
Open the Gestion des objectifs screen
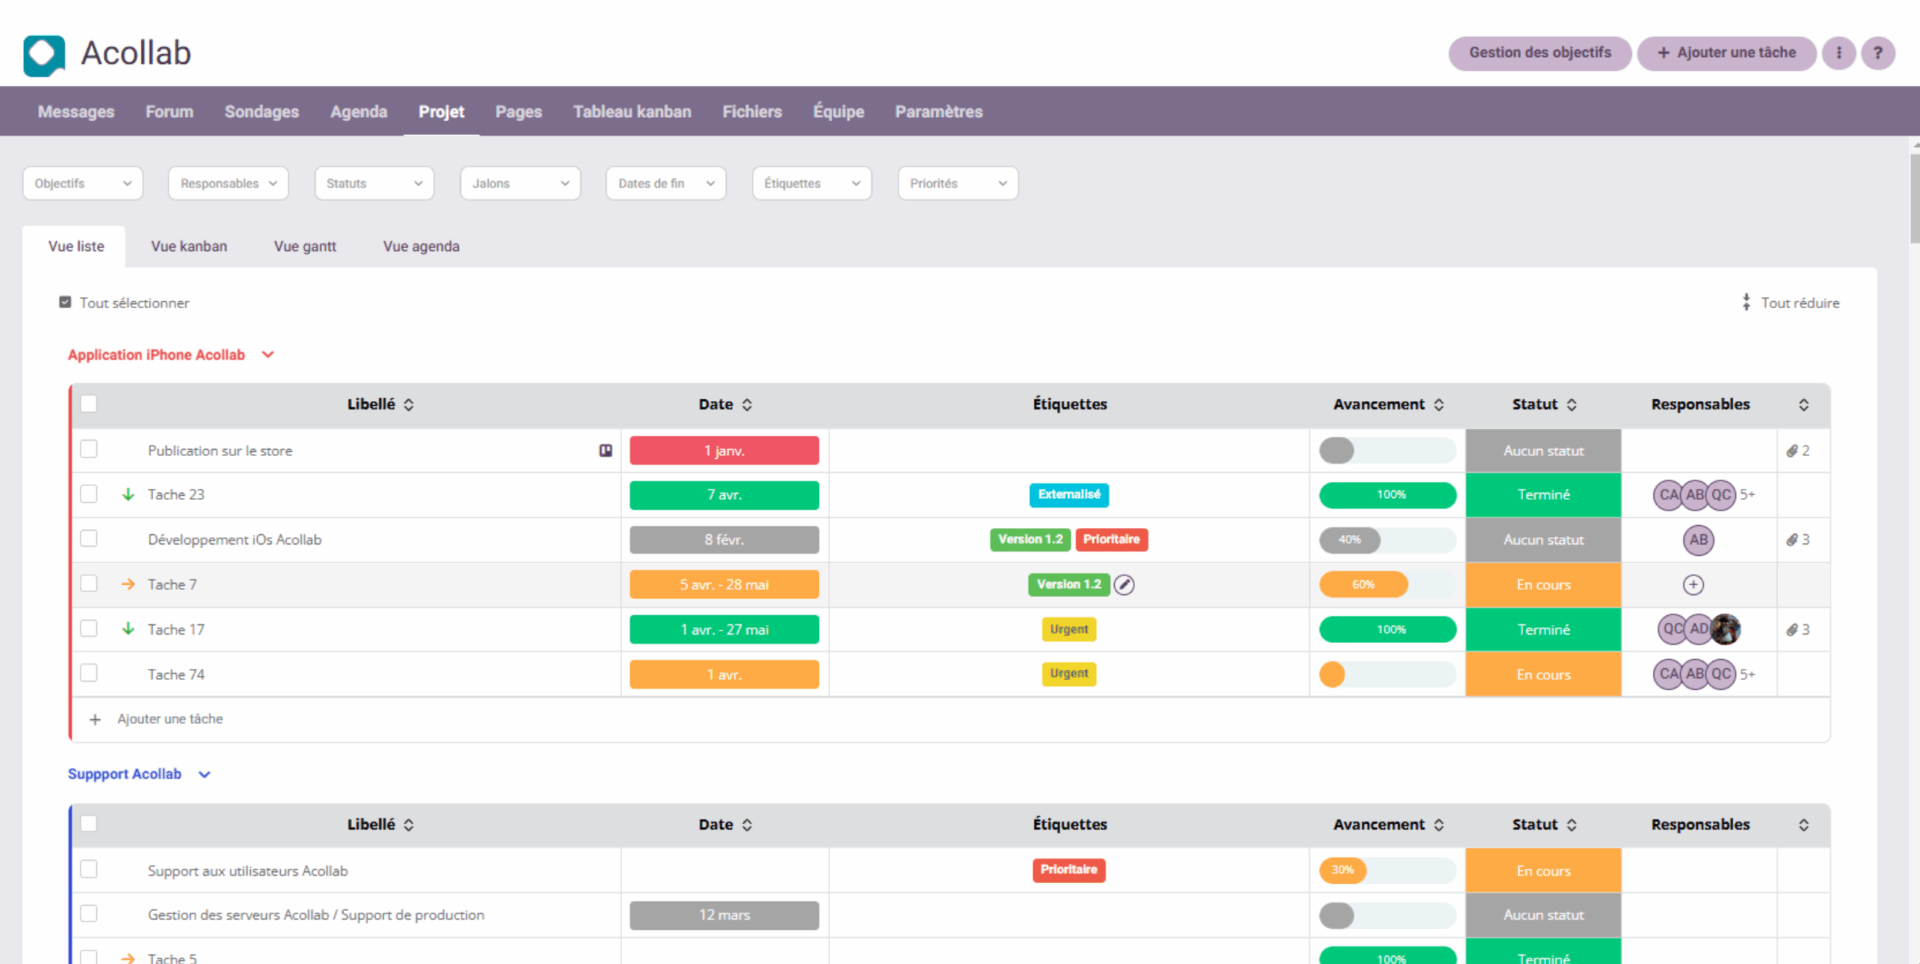coord(1539,53)
